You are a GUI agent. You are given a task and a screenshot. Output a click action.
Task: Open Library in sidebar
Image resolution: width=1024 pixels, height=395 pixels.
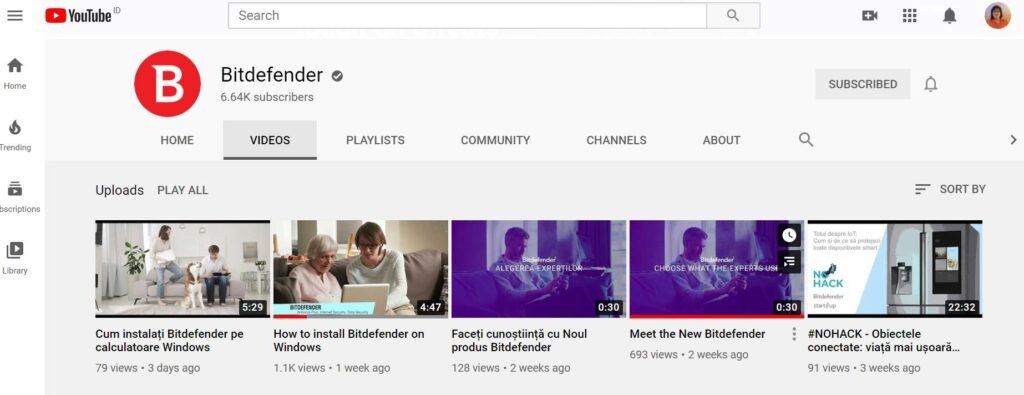tap(14, 258)
